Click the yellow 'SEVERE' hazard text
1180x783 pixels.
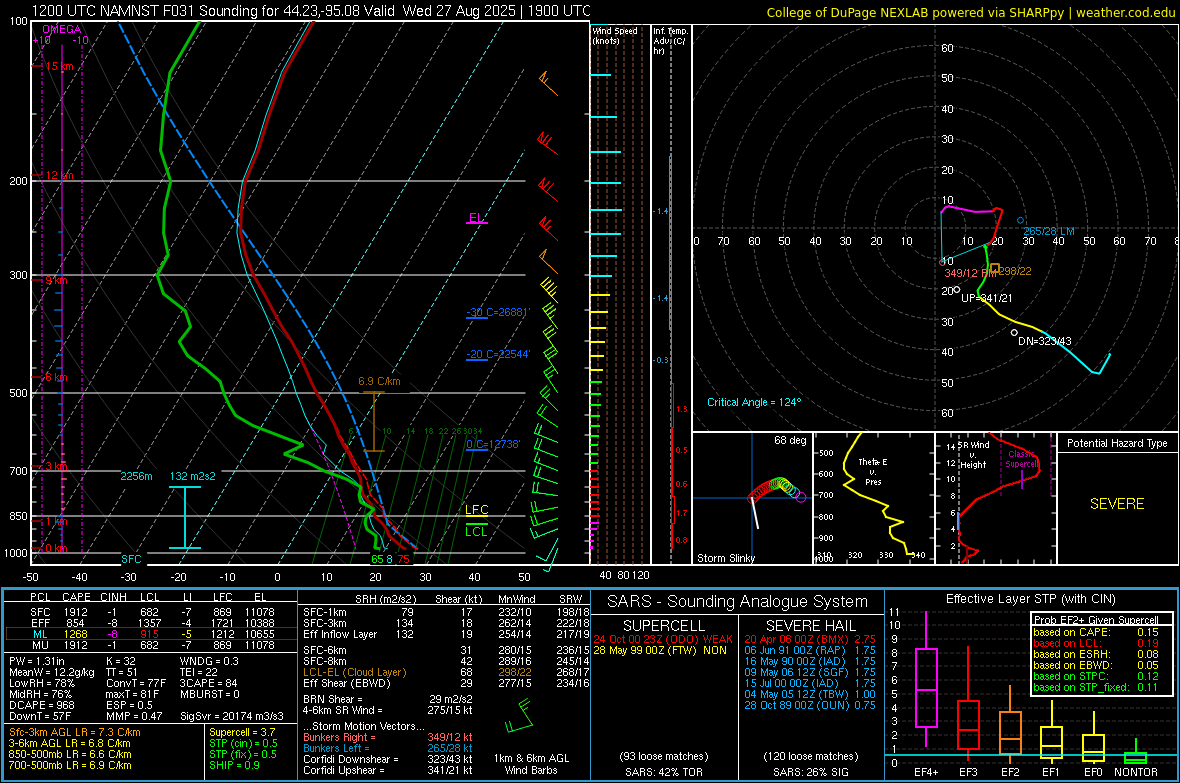pyautogui.click(x=1117, y=504)
